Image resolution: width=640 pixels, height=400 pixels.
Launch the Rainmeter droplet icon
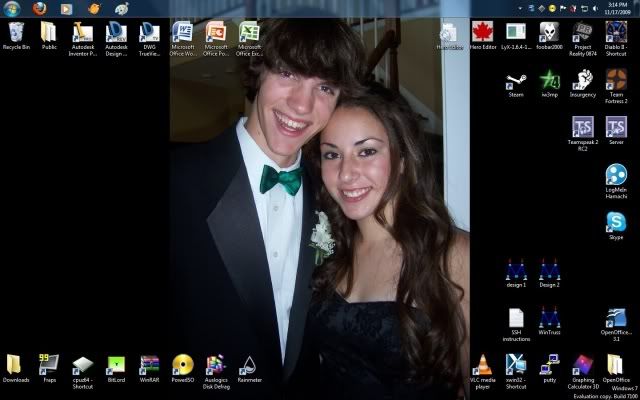coord(249,364)
